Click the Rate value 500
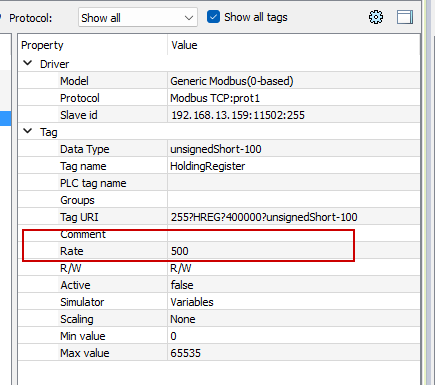Viewport: 435px width, 385px height. (180, 251)
